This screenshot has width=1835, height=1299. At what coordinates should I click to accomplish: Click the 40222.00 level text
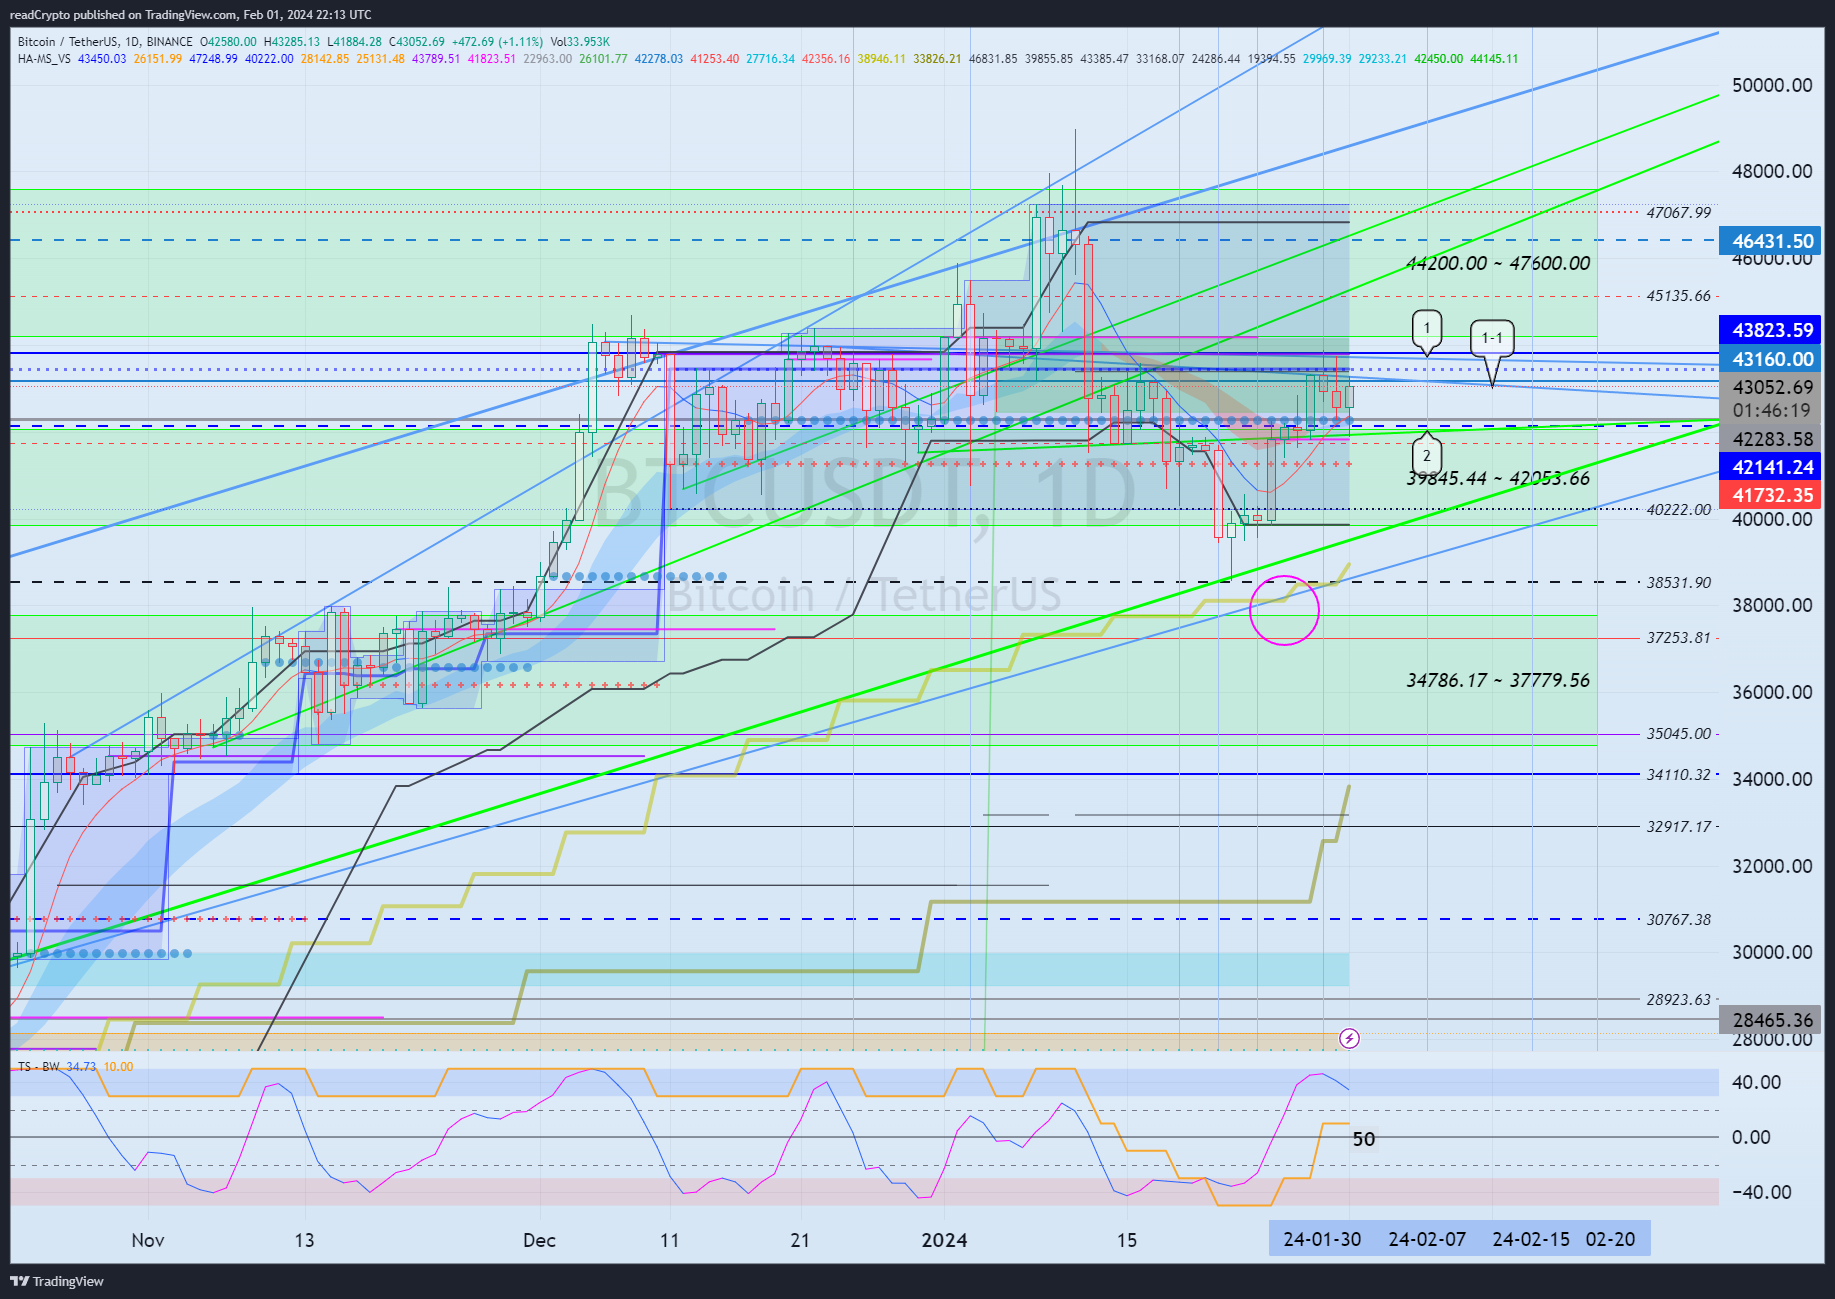1679,509
